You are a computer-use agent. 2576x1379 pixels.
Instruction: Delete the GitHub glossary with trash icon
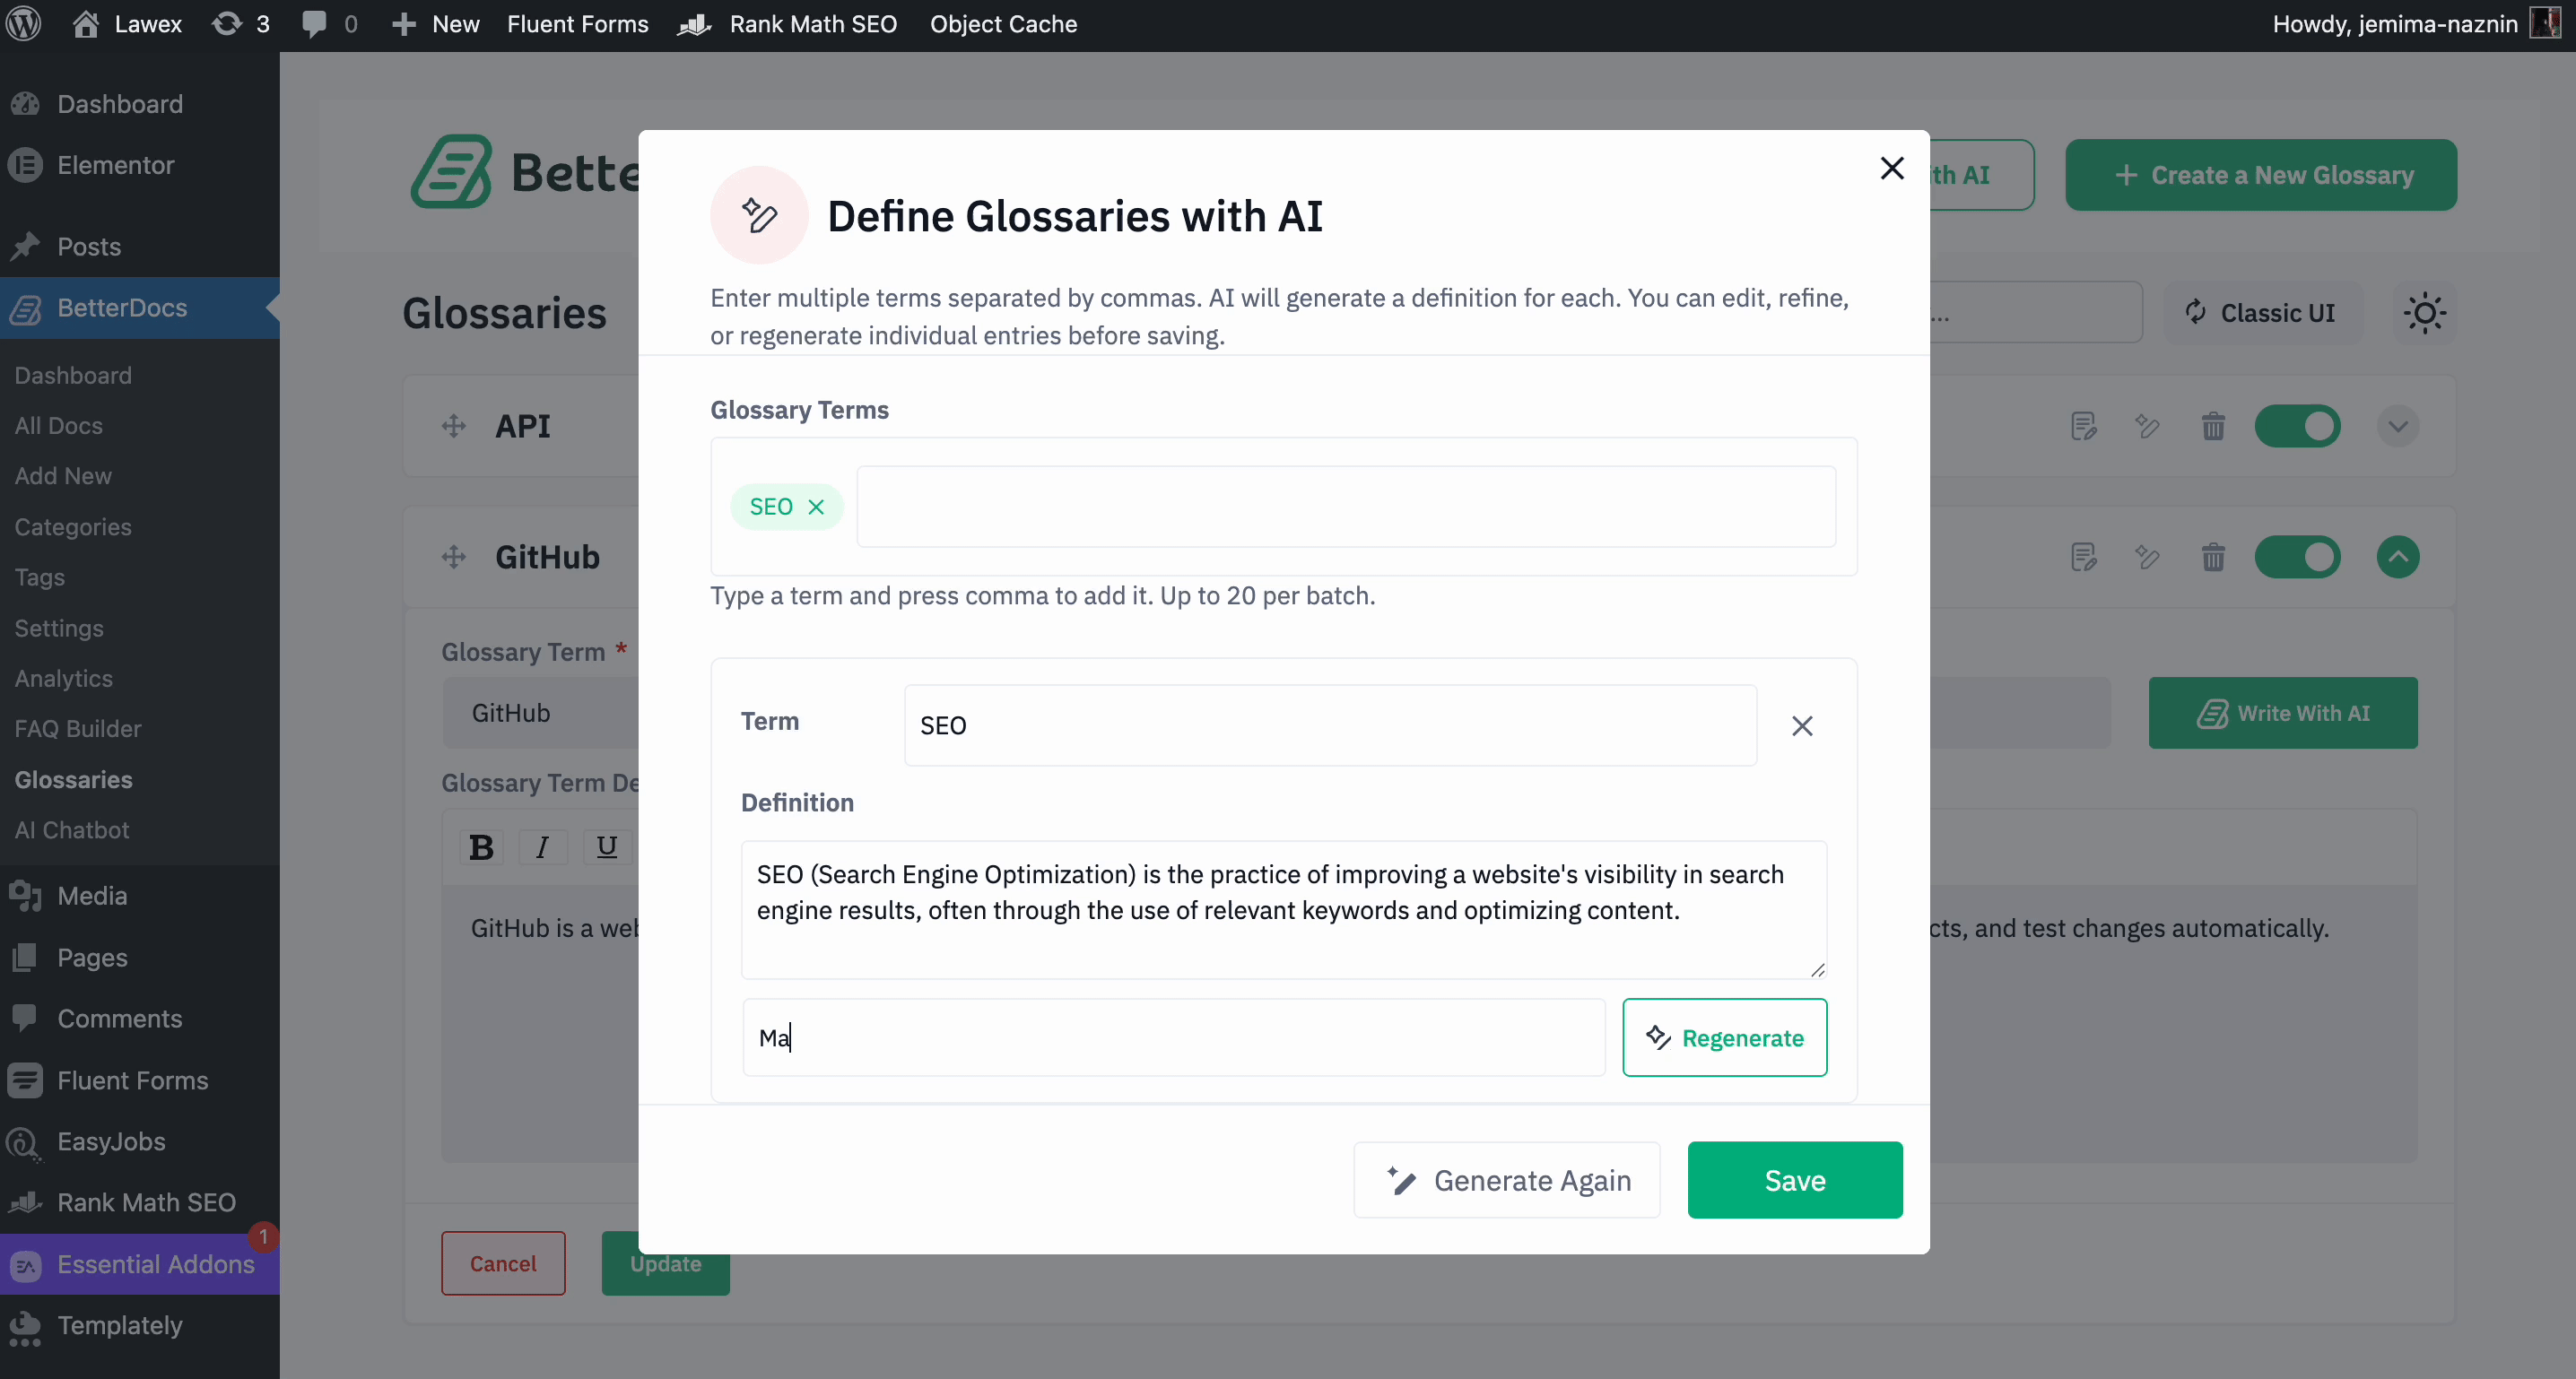(x=2213, y=557)
